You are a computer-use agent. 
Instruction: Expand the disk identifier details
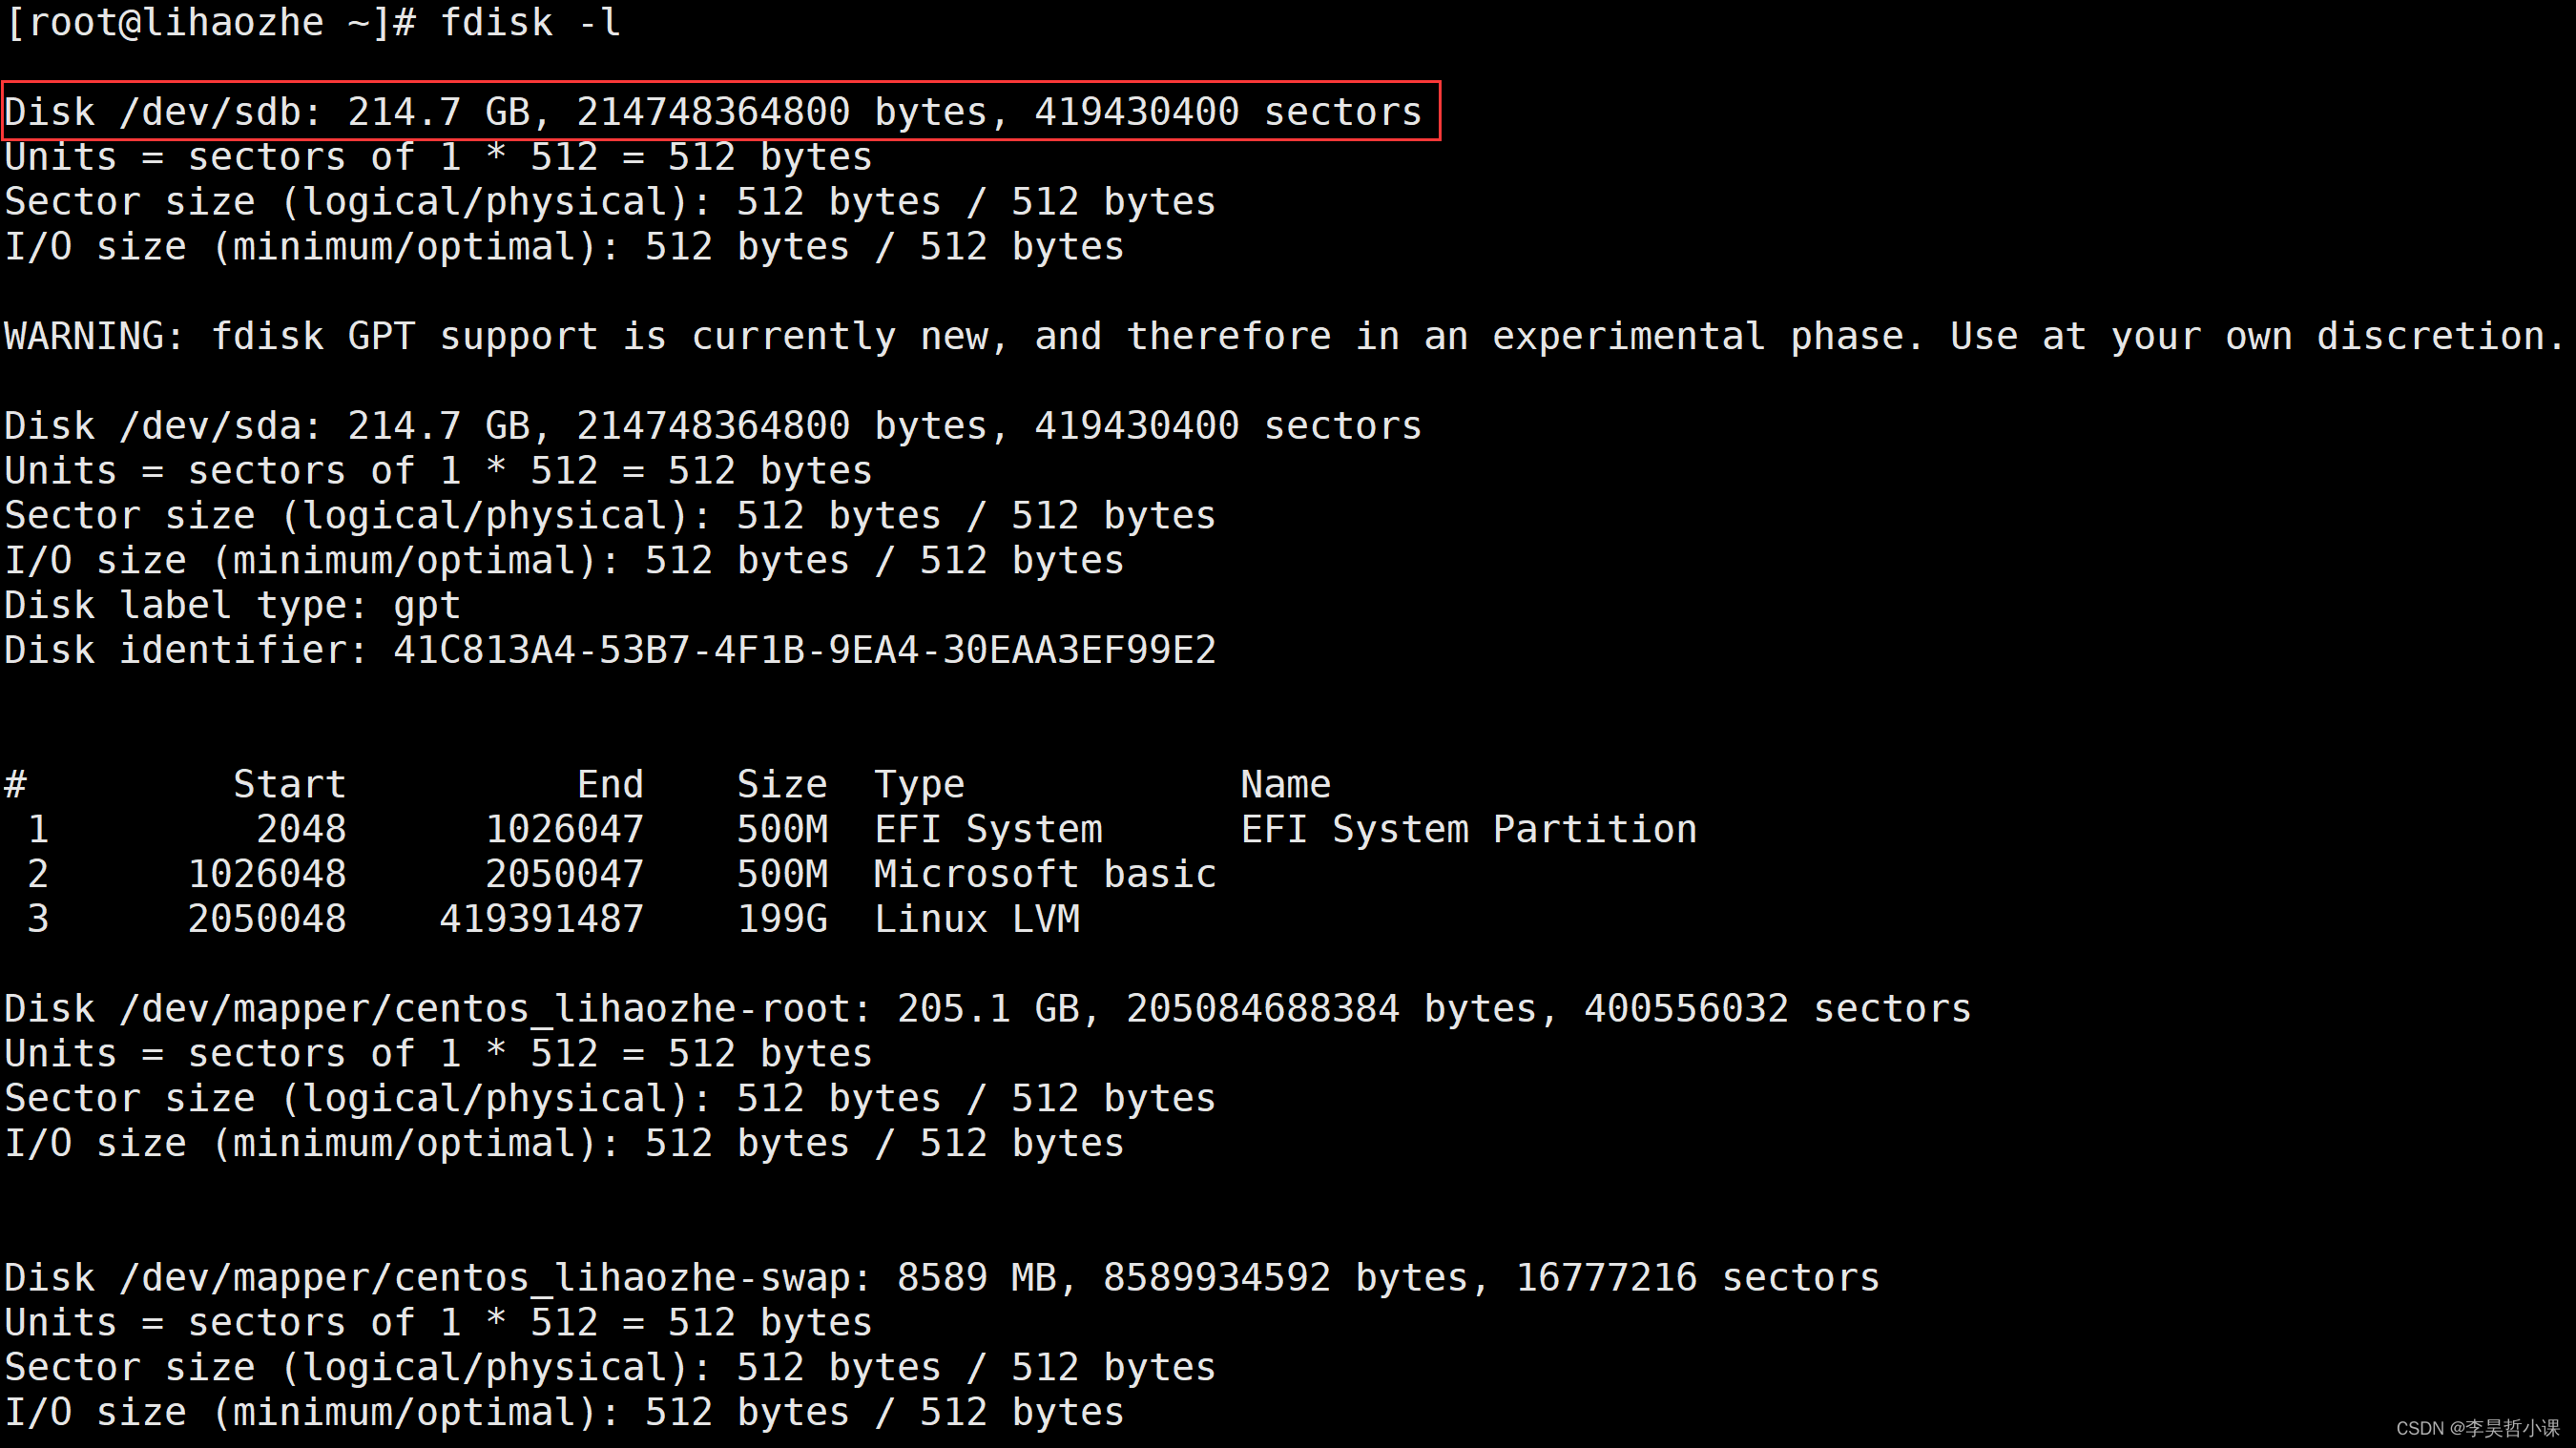click(609, 649)
